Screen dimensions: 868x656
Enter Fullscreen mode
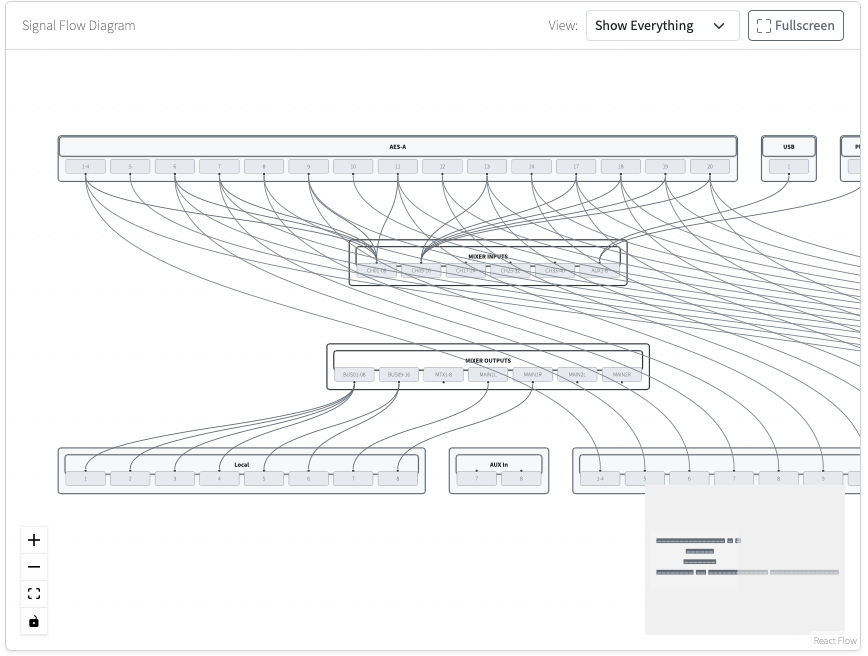point(795,25)
